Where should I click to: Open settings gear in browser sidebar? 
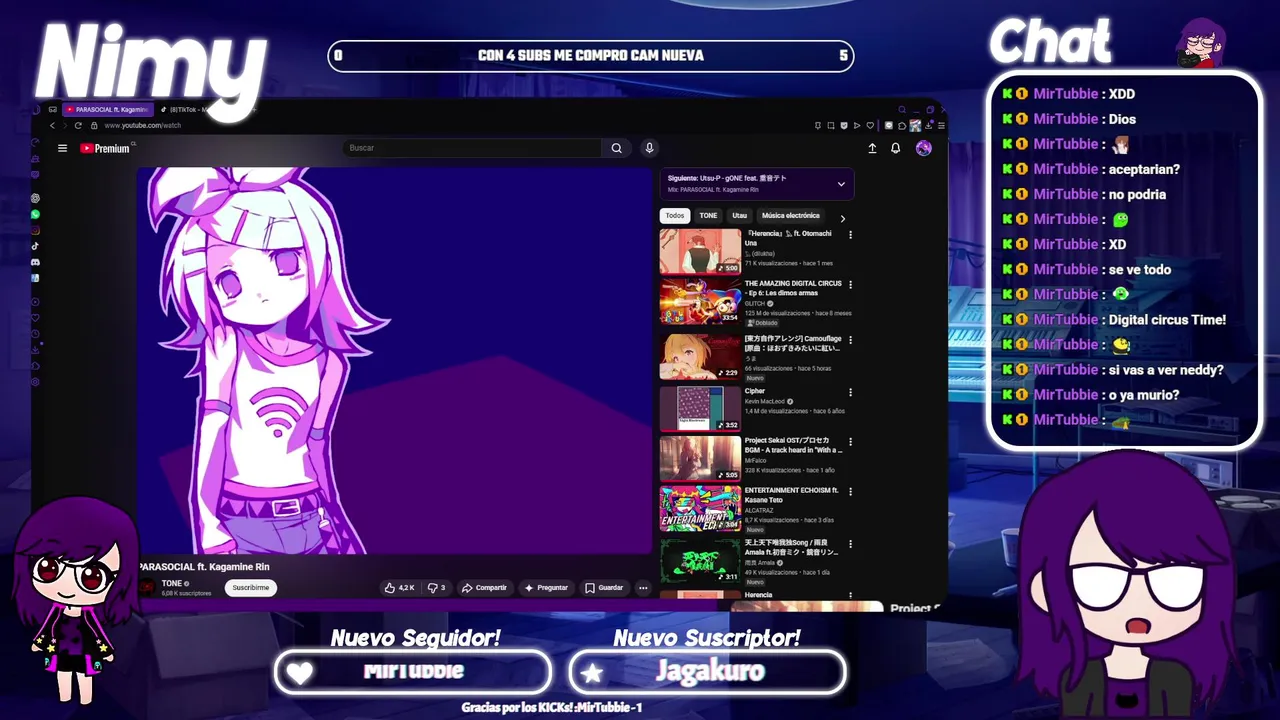(x=35, y=382)
